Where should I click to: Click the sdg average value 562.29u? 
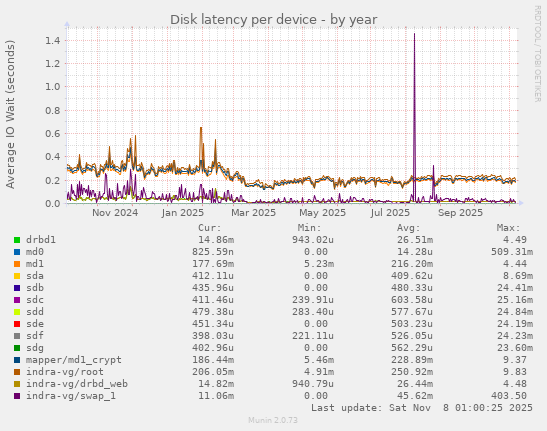(412, 348)
